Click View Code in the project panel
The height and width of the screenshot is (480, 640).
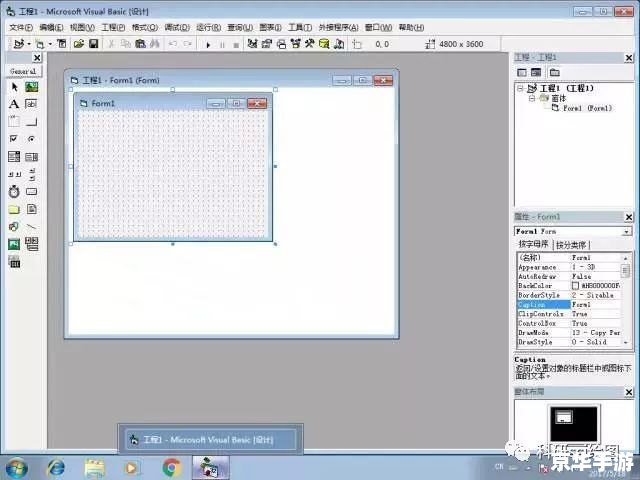tap(522, 73)
